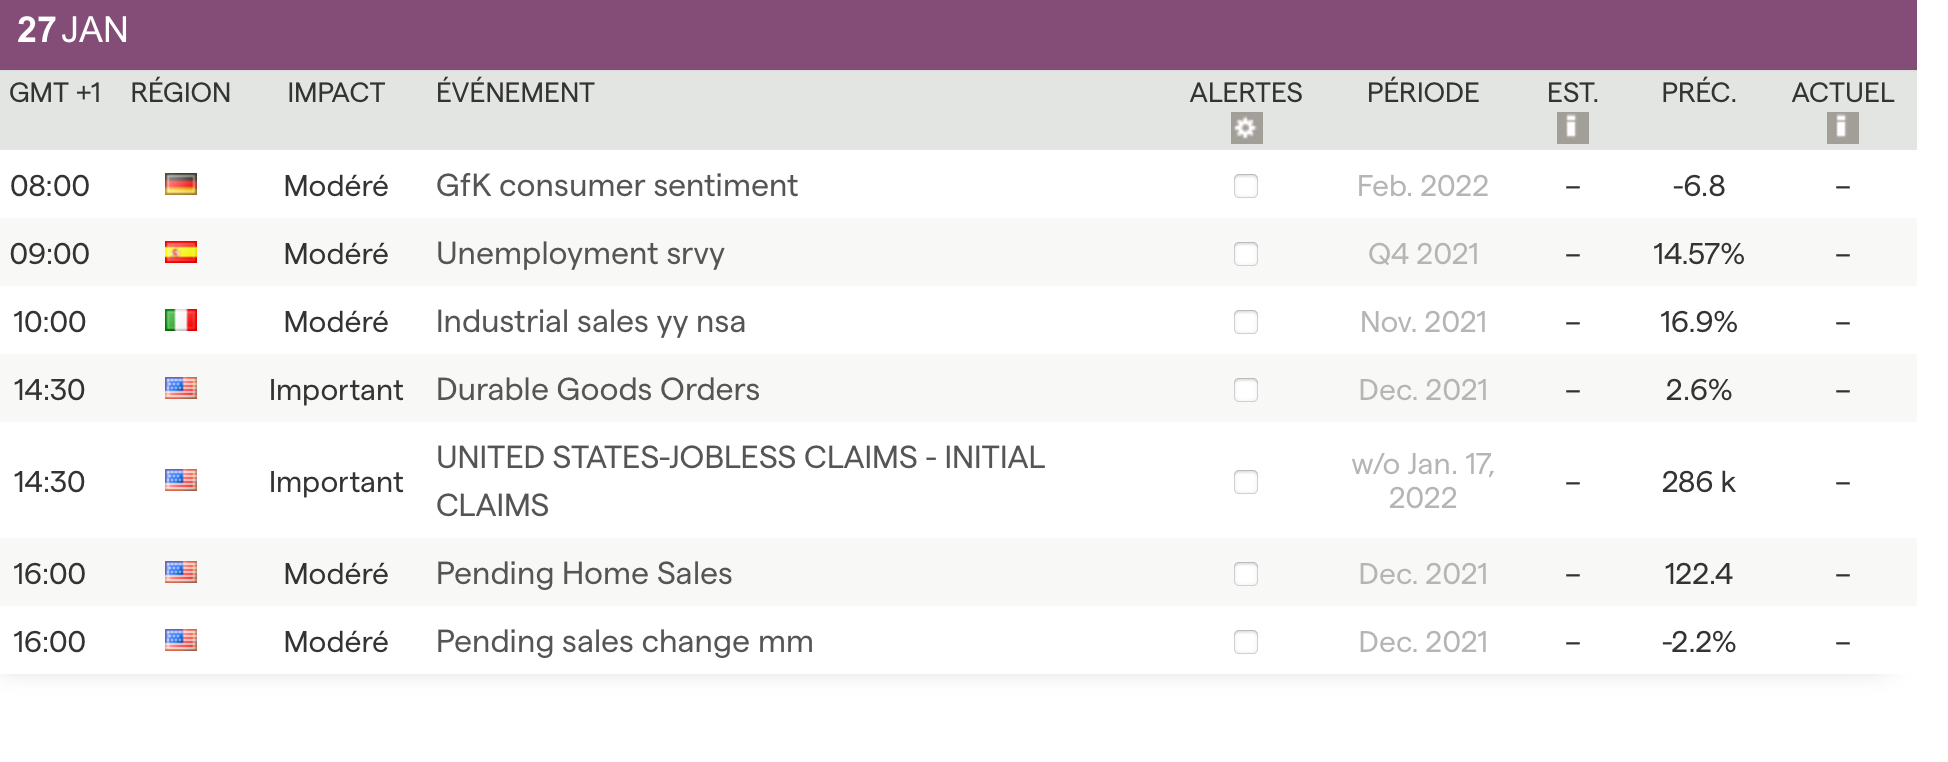Click the Spanish flag icon
Image resolution: width=1948 pixels, height=762 pixels.
pos(181,253)
